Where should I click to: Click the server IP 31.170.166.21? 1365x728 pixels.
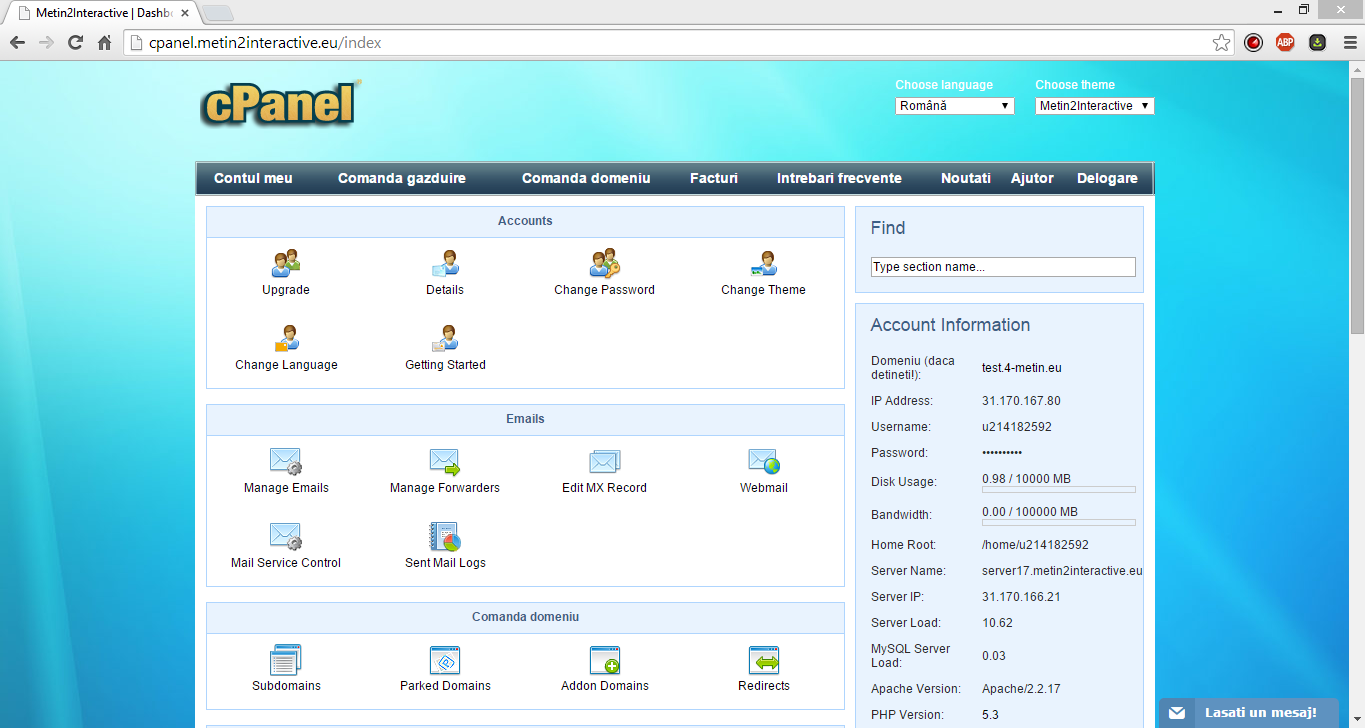[x=1021, y=597]
